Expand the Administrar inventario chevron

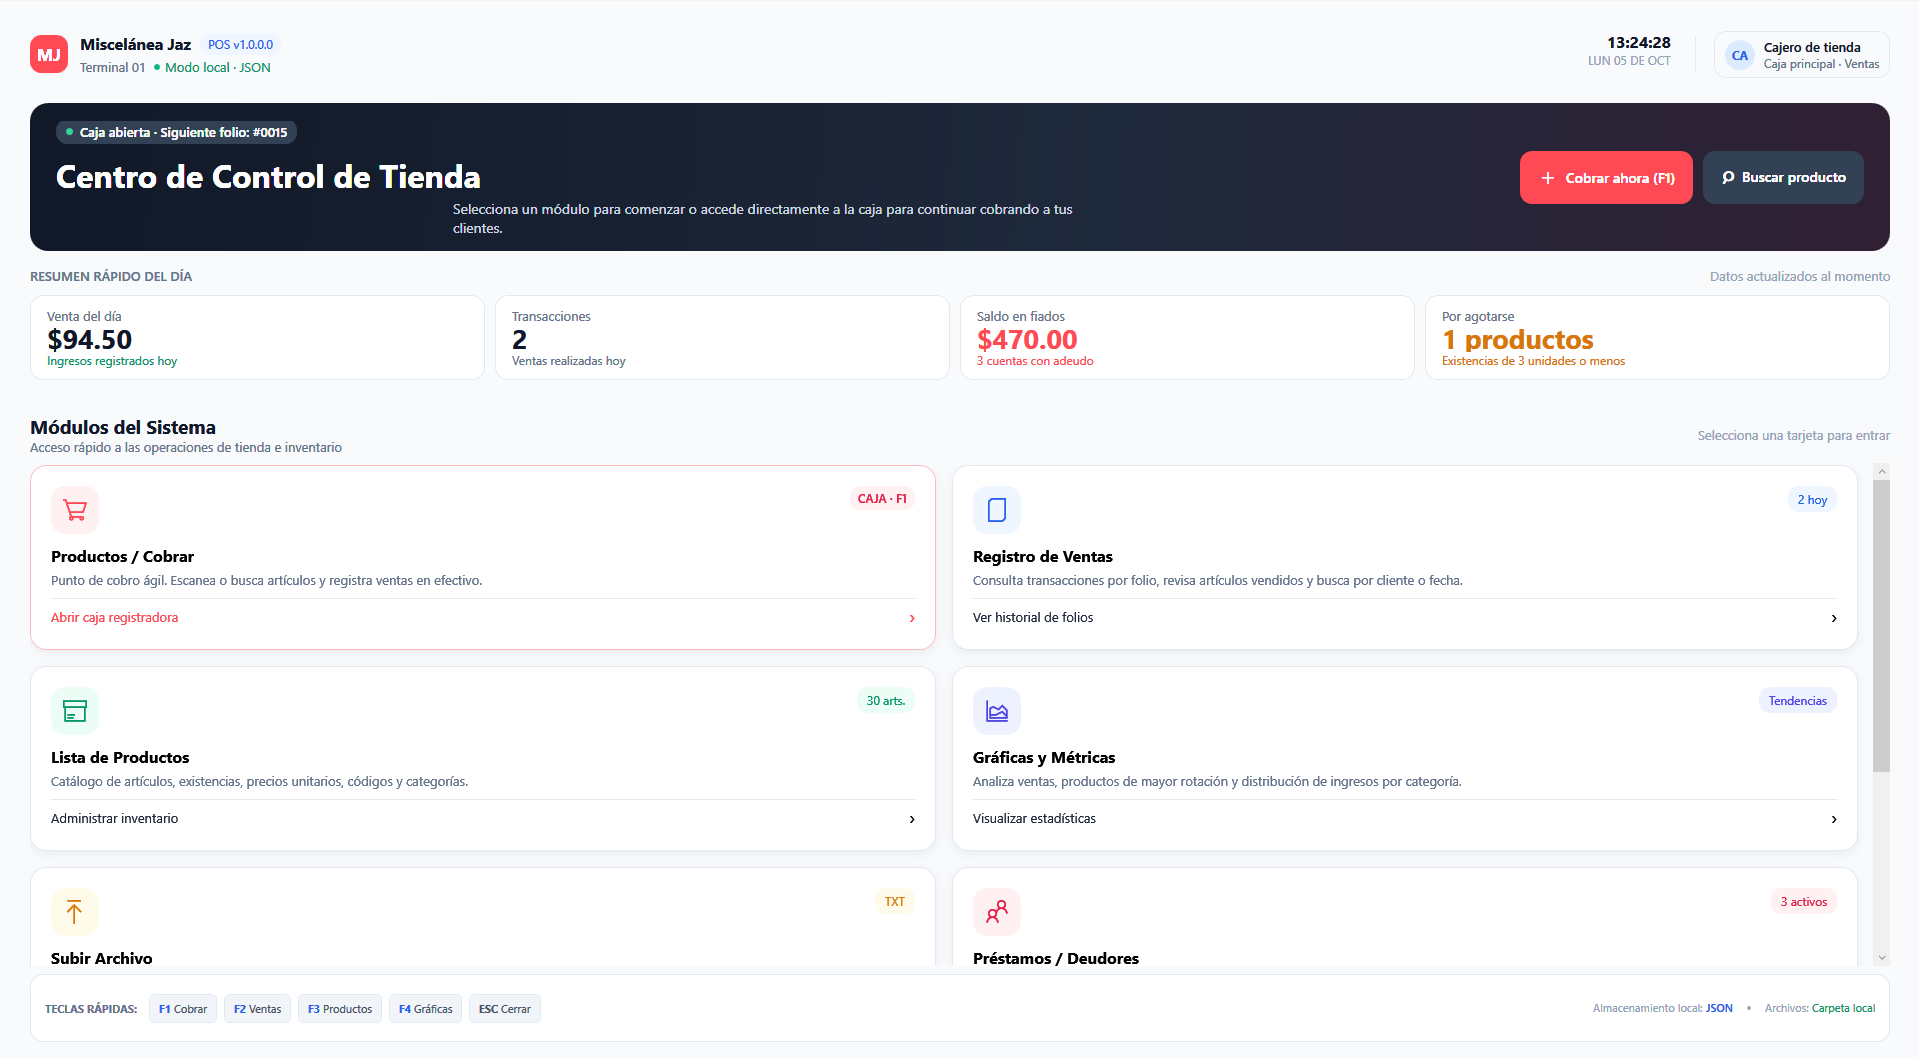[x=912, y=819]
